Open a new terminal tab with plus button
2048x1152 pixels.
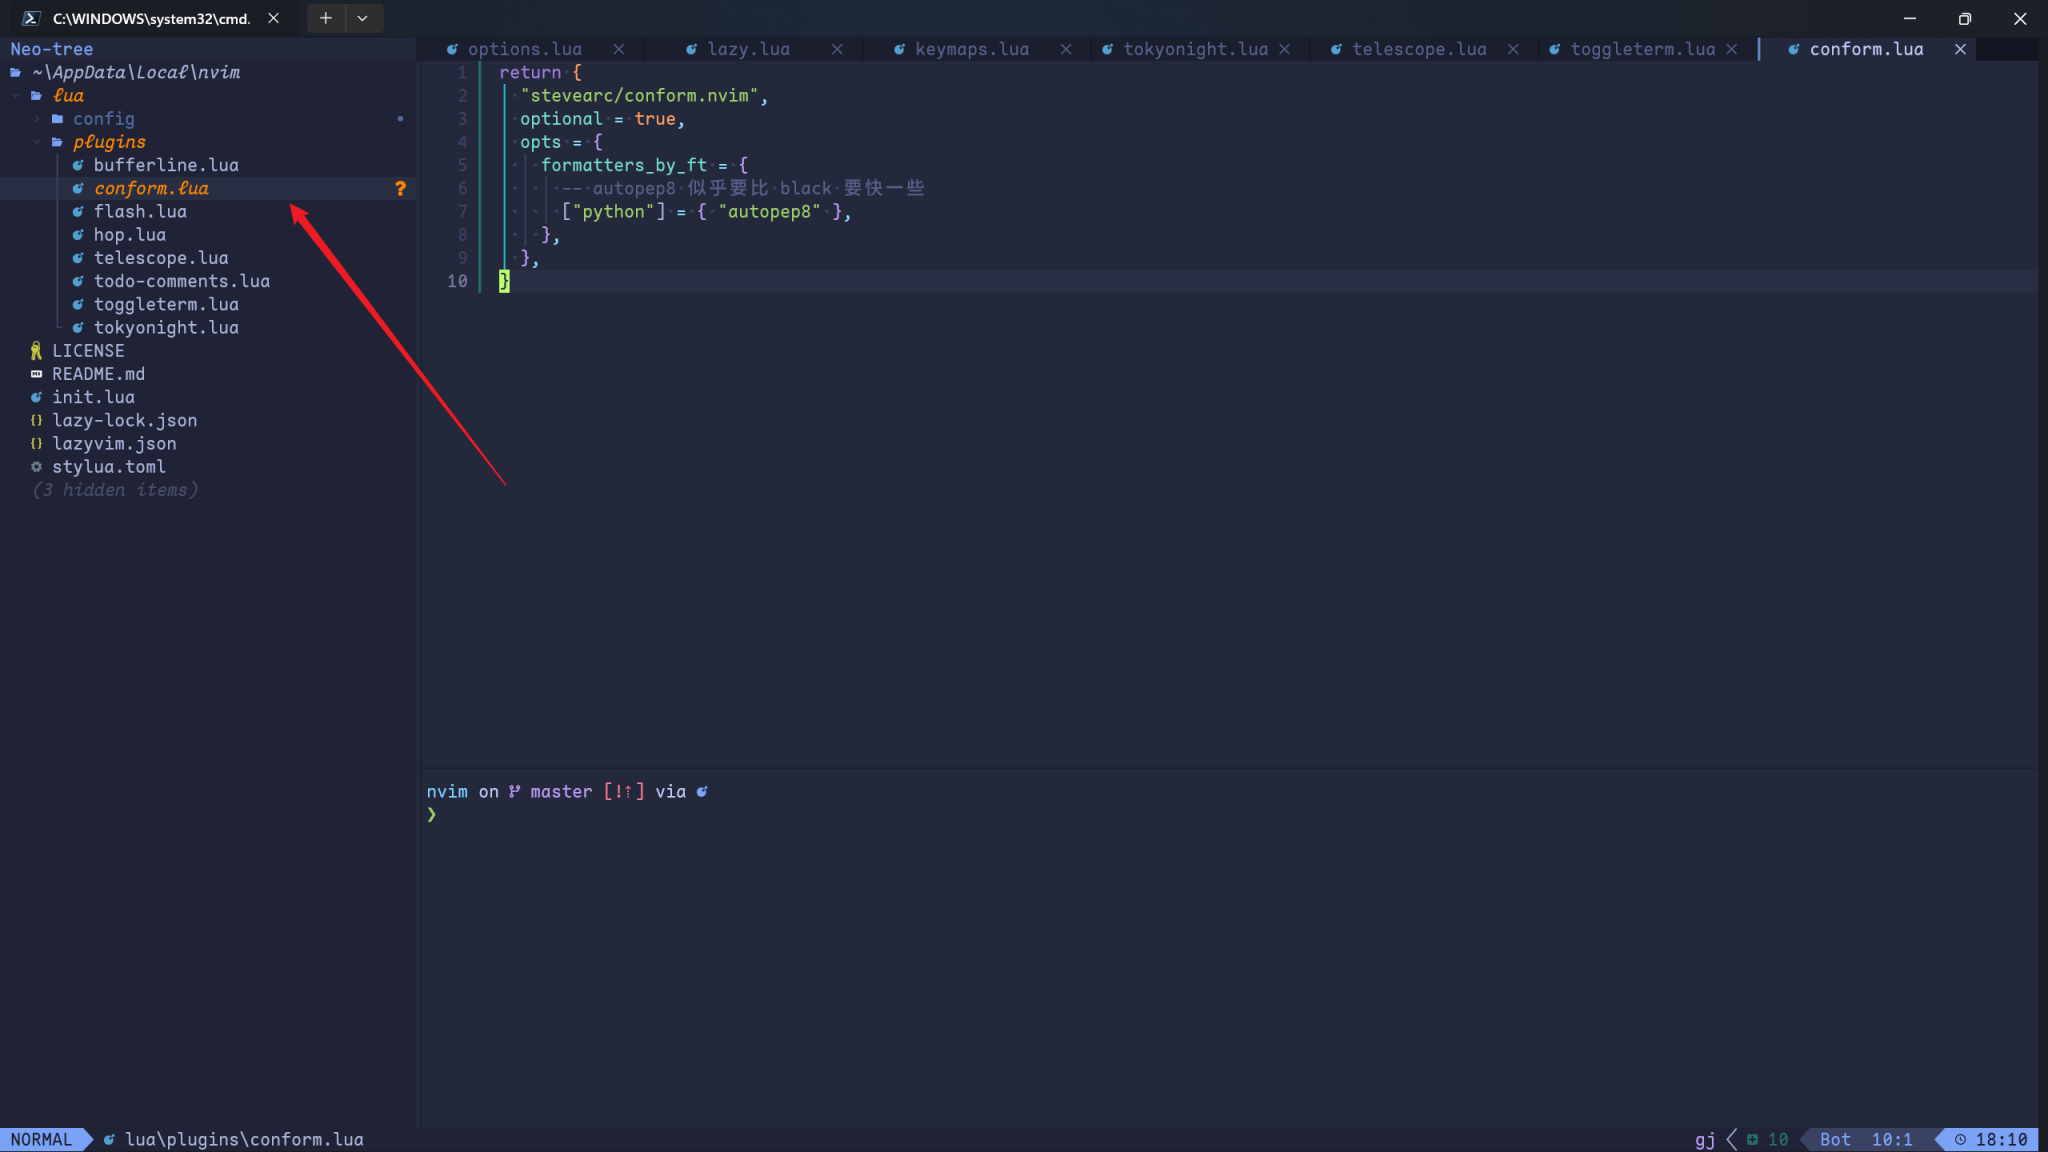click(326, 18)
